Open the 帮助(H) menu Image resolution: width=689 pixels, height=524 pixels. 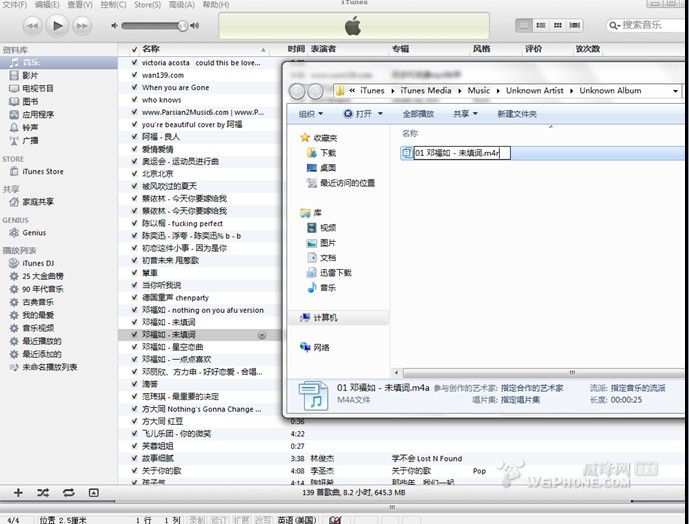(x=216, y=4)
